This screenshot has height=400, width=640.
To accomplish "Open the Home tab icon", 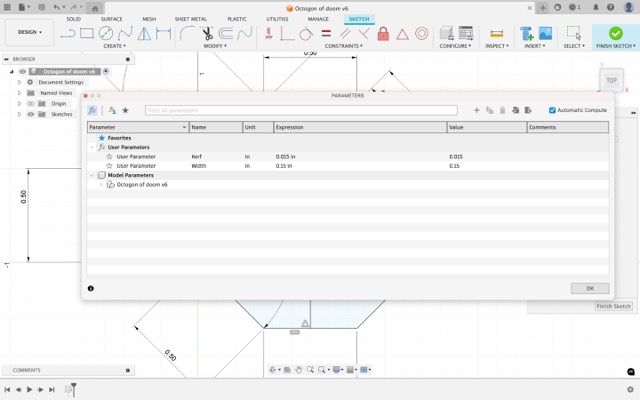I will pos(95,8).
